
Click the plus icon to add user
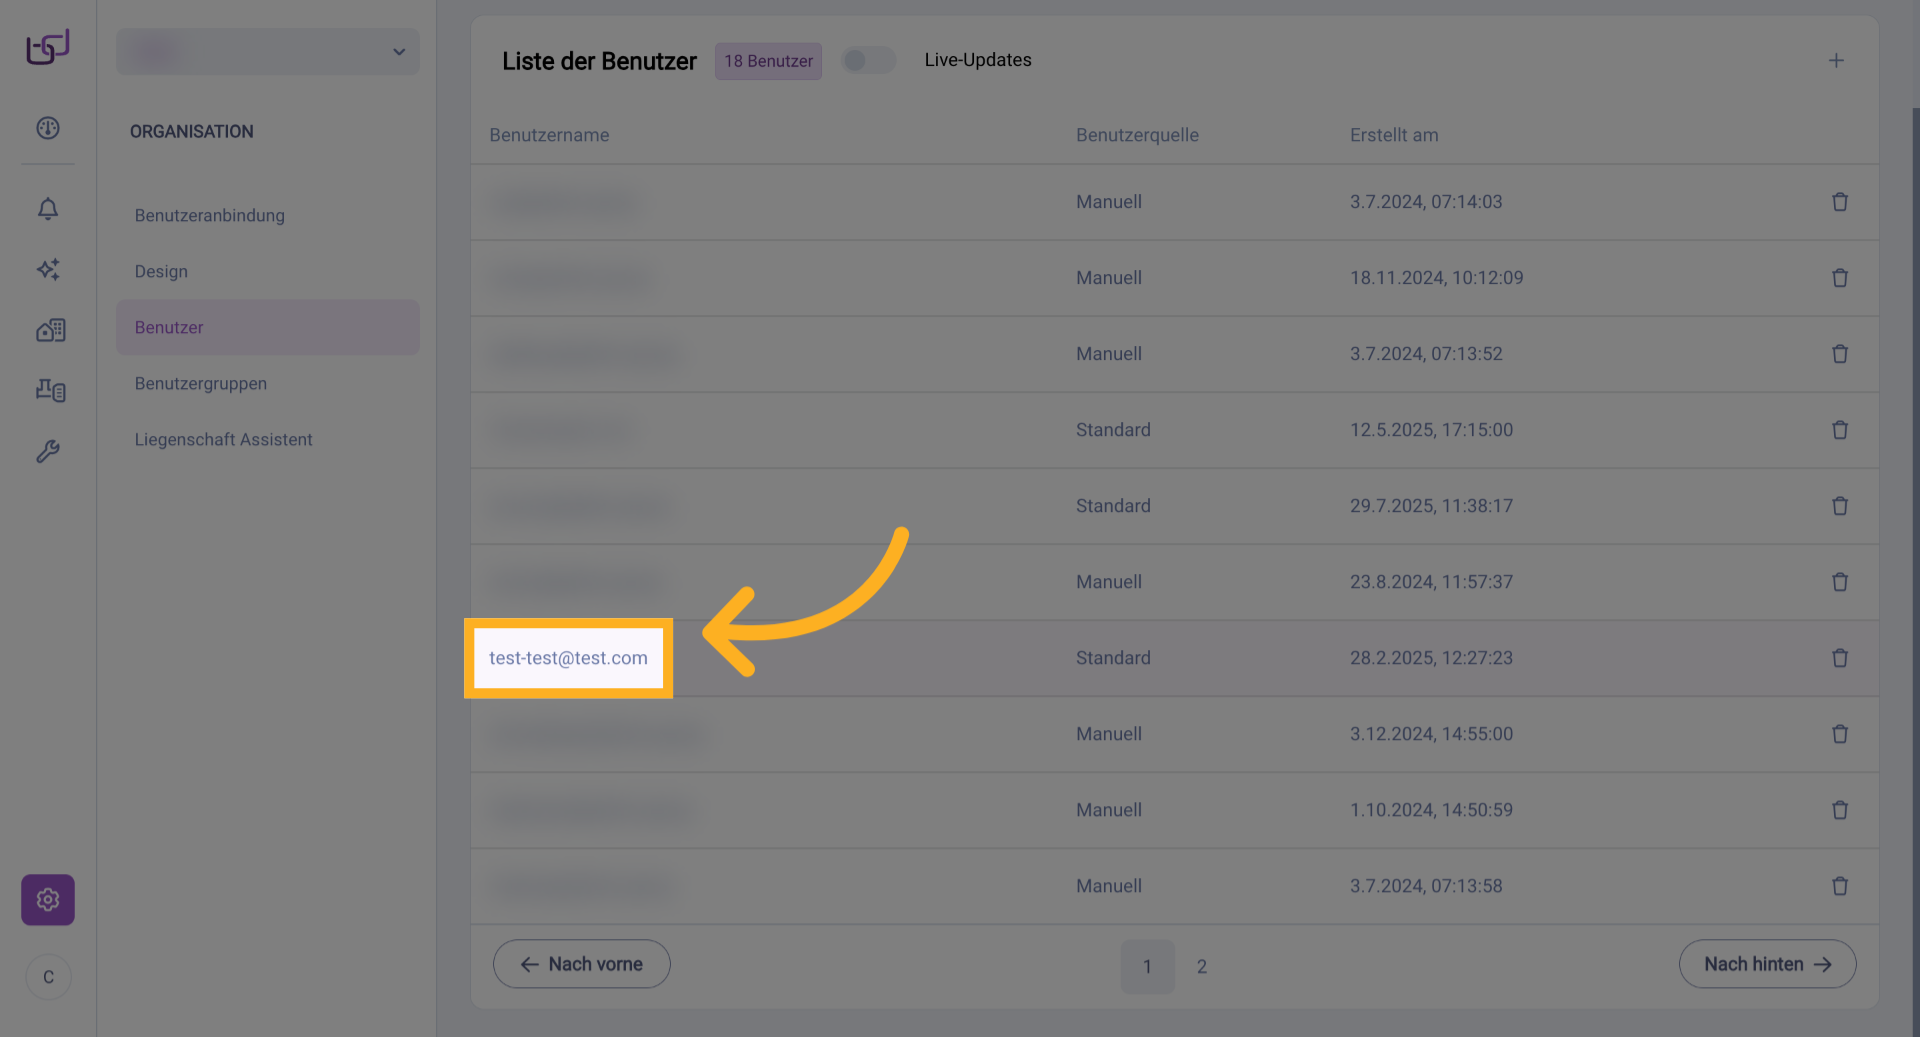click(1836, 61)
